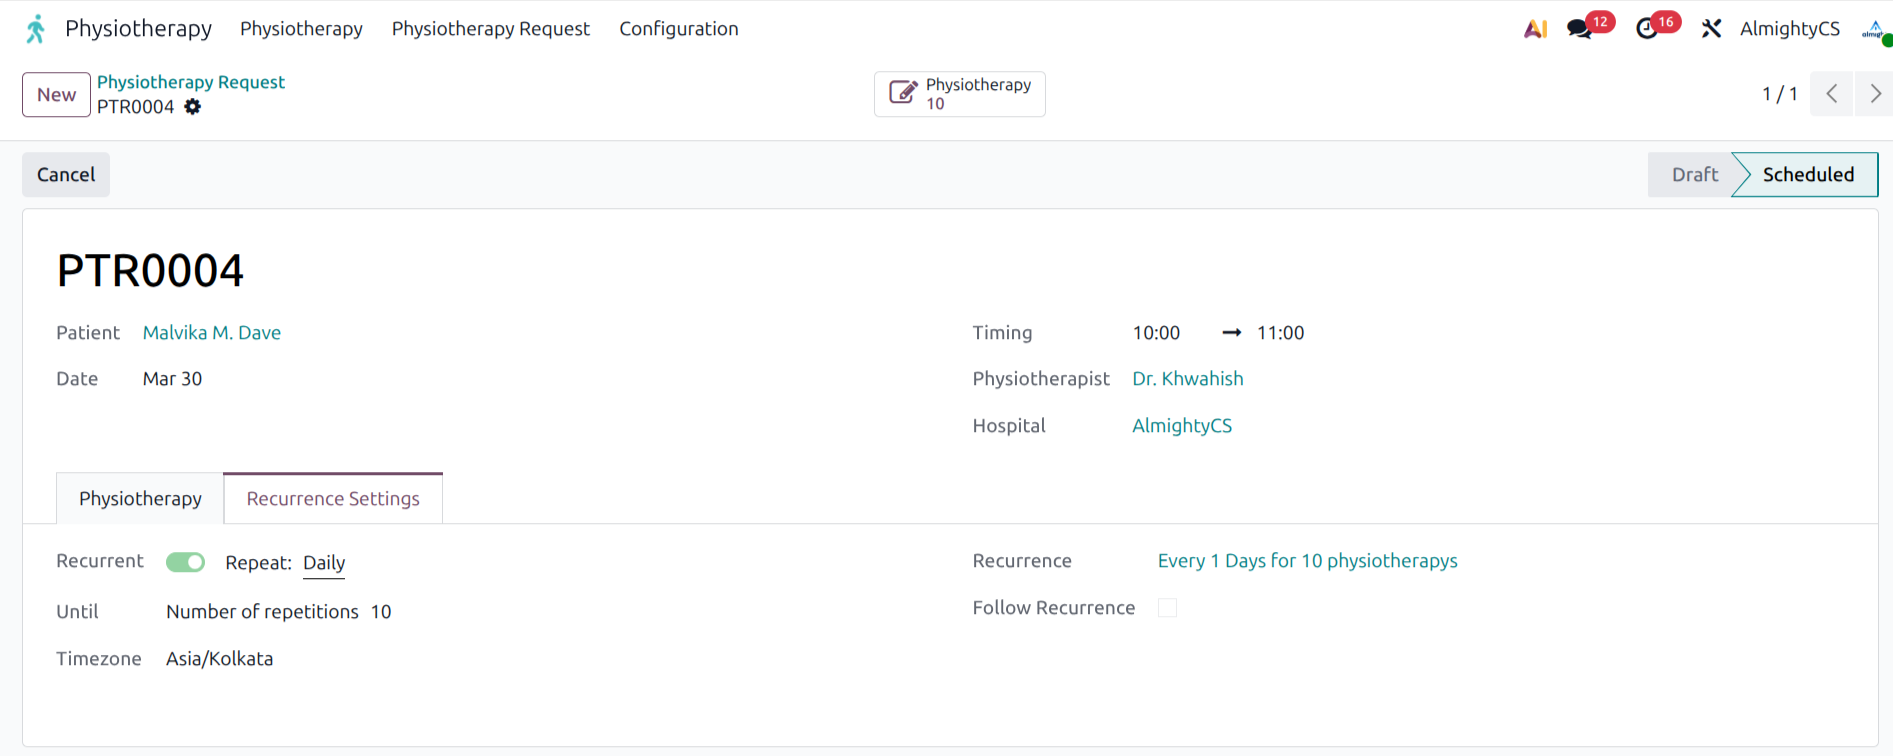
Task: Click the Date field showing Mar 30
Action: click(x=172, y=379)
